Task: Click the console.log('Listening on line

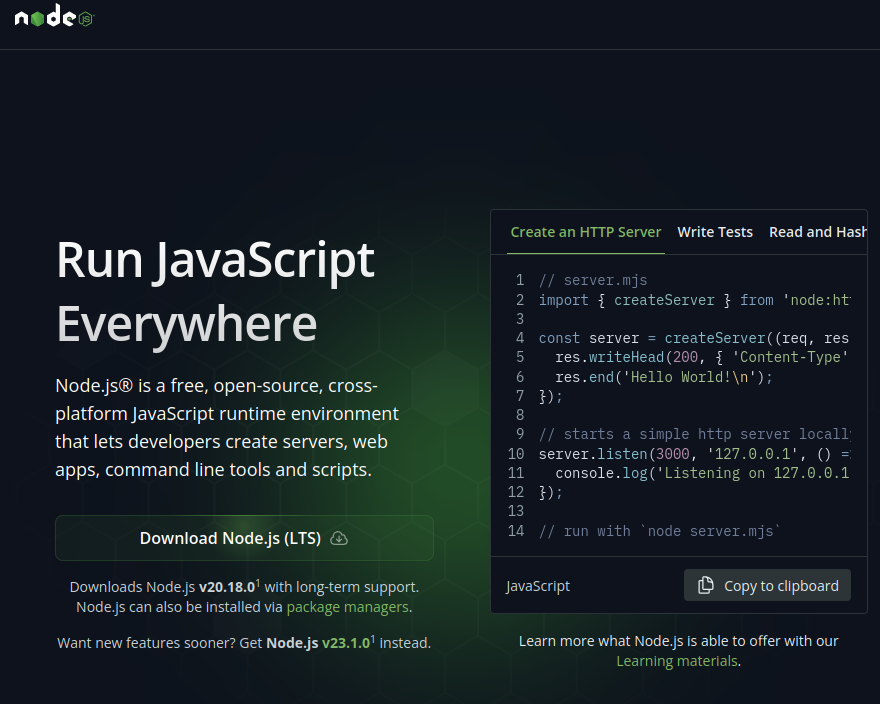Action: [702, 473]
